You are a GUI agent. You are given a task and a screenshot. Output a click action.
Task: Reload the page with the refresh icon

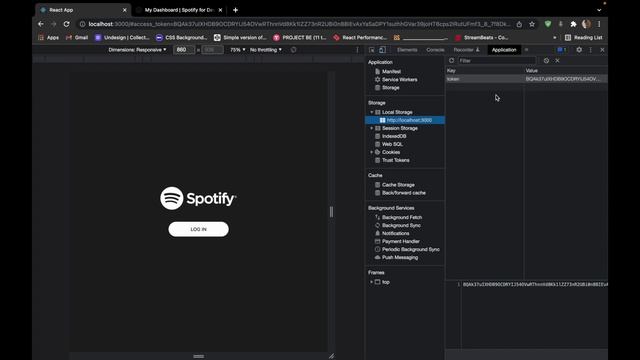pos(67,24)
